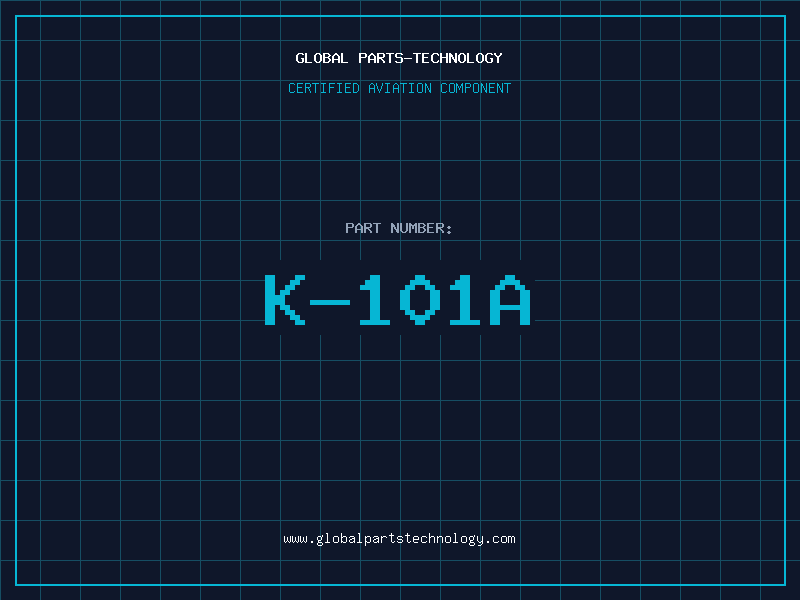Click the ".com" ending of the URL

pos(501,539)
